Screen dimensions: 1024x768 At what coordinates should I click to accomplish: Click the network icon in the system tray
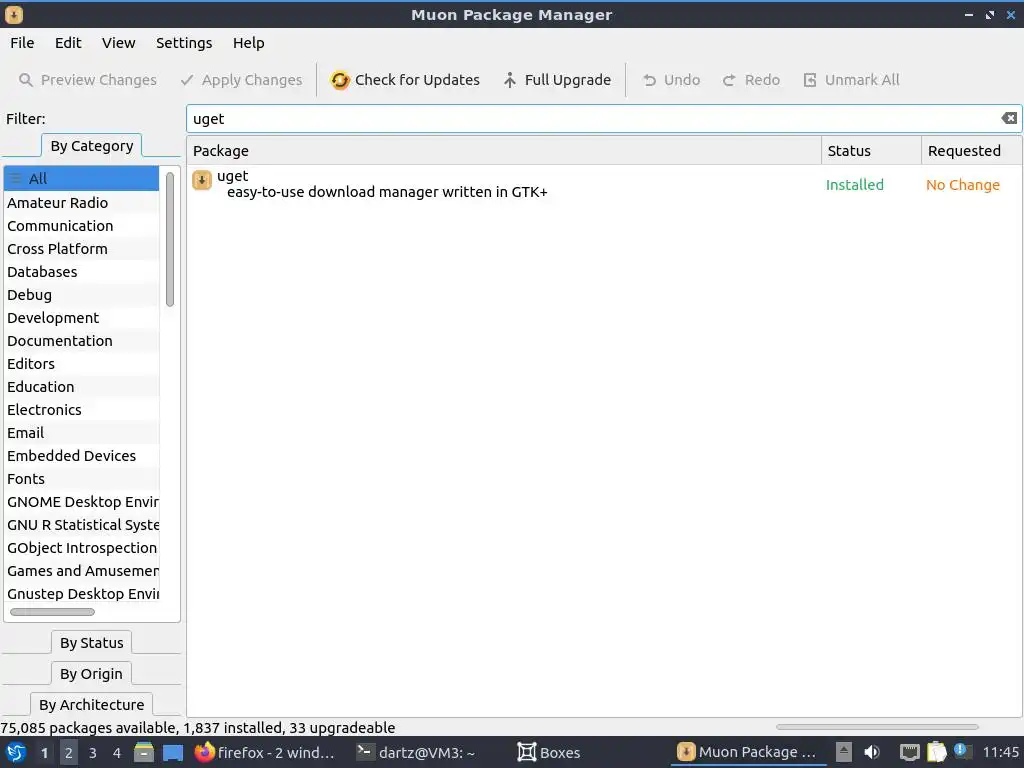pos(909,752)
